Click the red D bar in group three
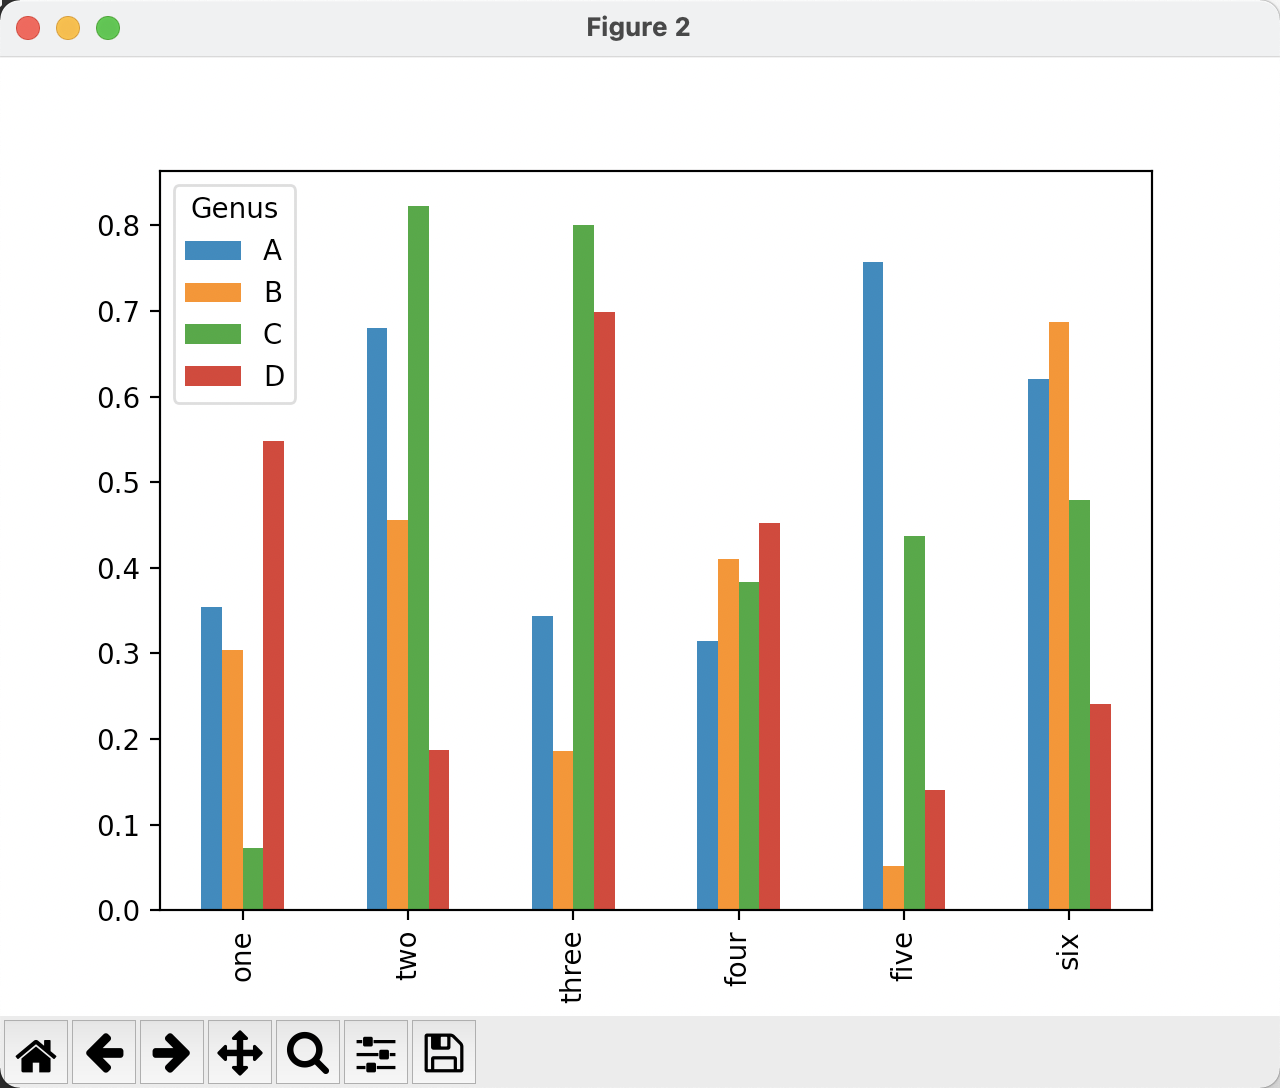 604,611
